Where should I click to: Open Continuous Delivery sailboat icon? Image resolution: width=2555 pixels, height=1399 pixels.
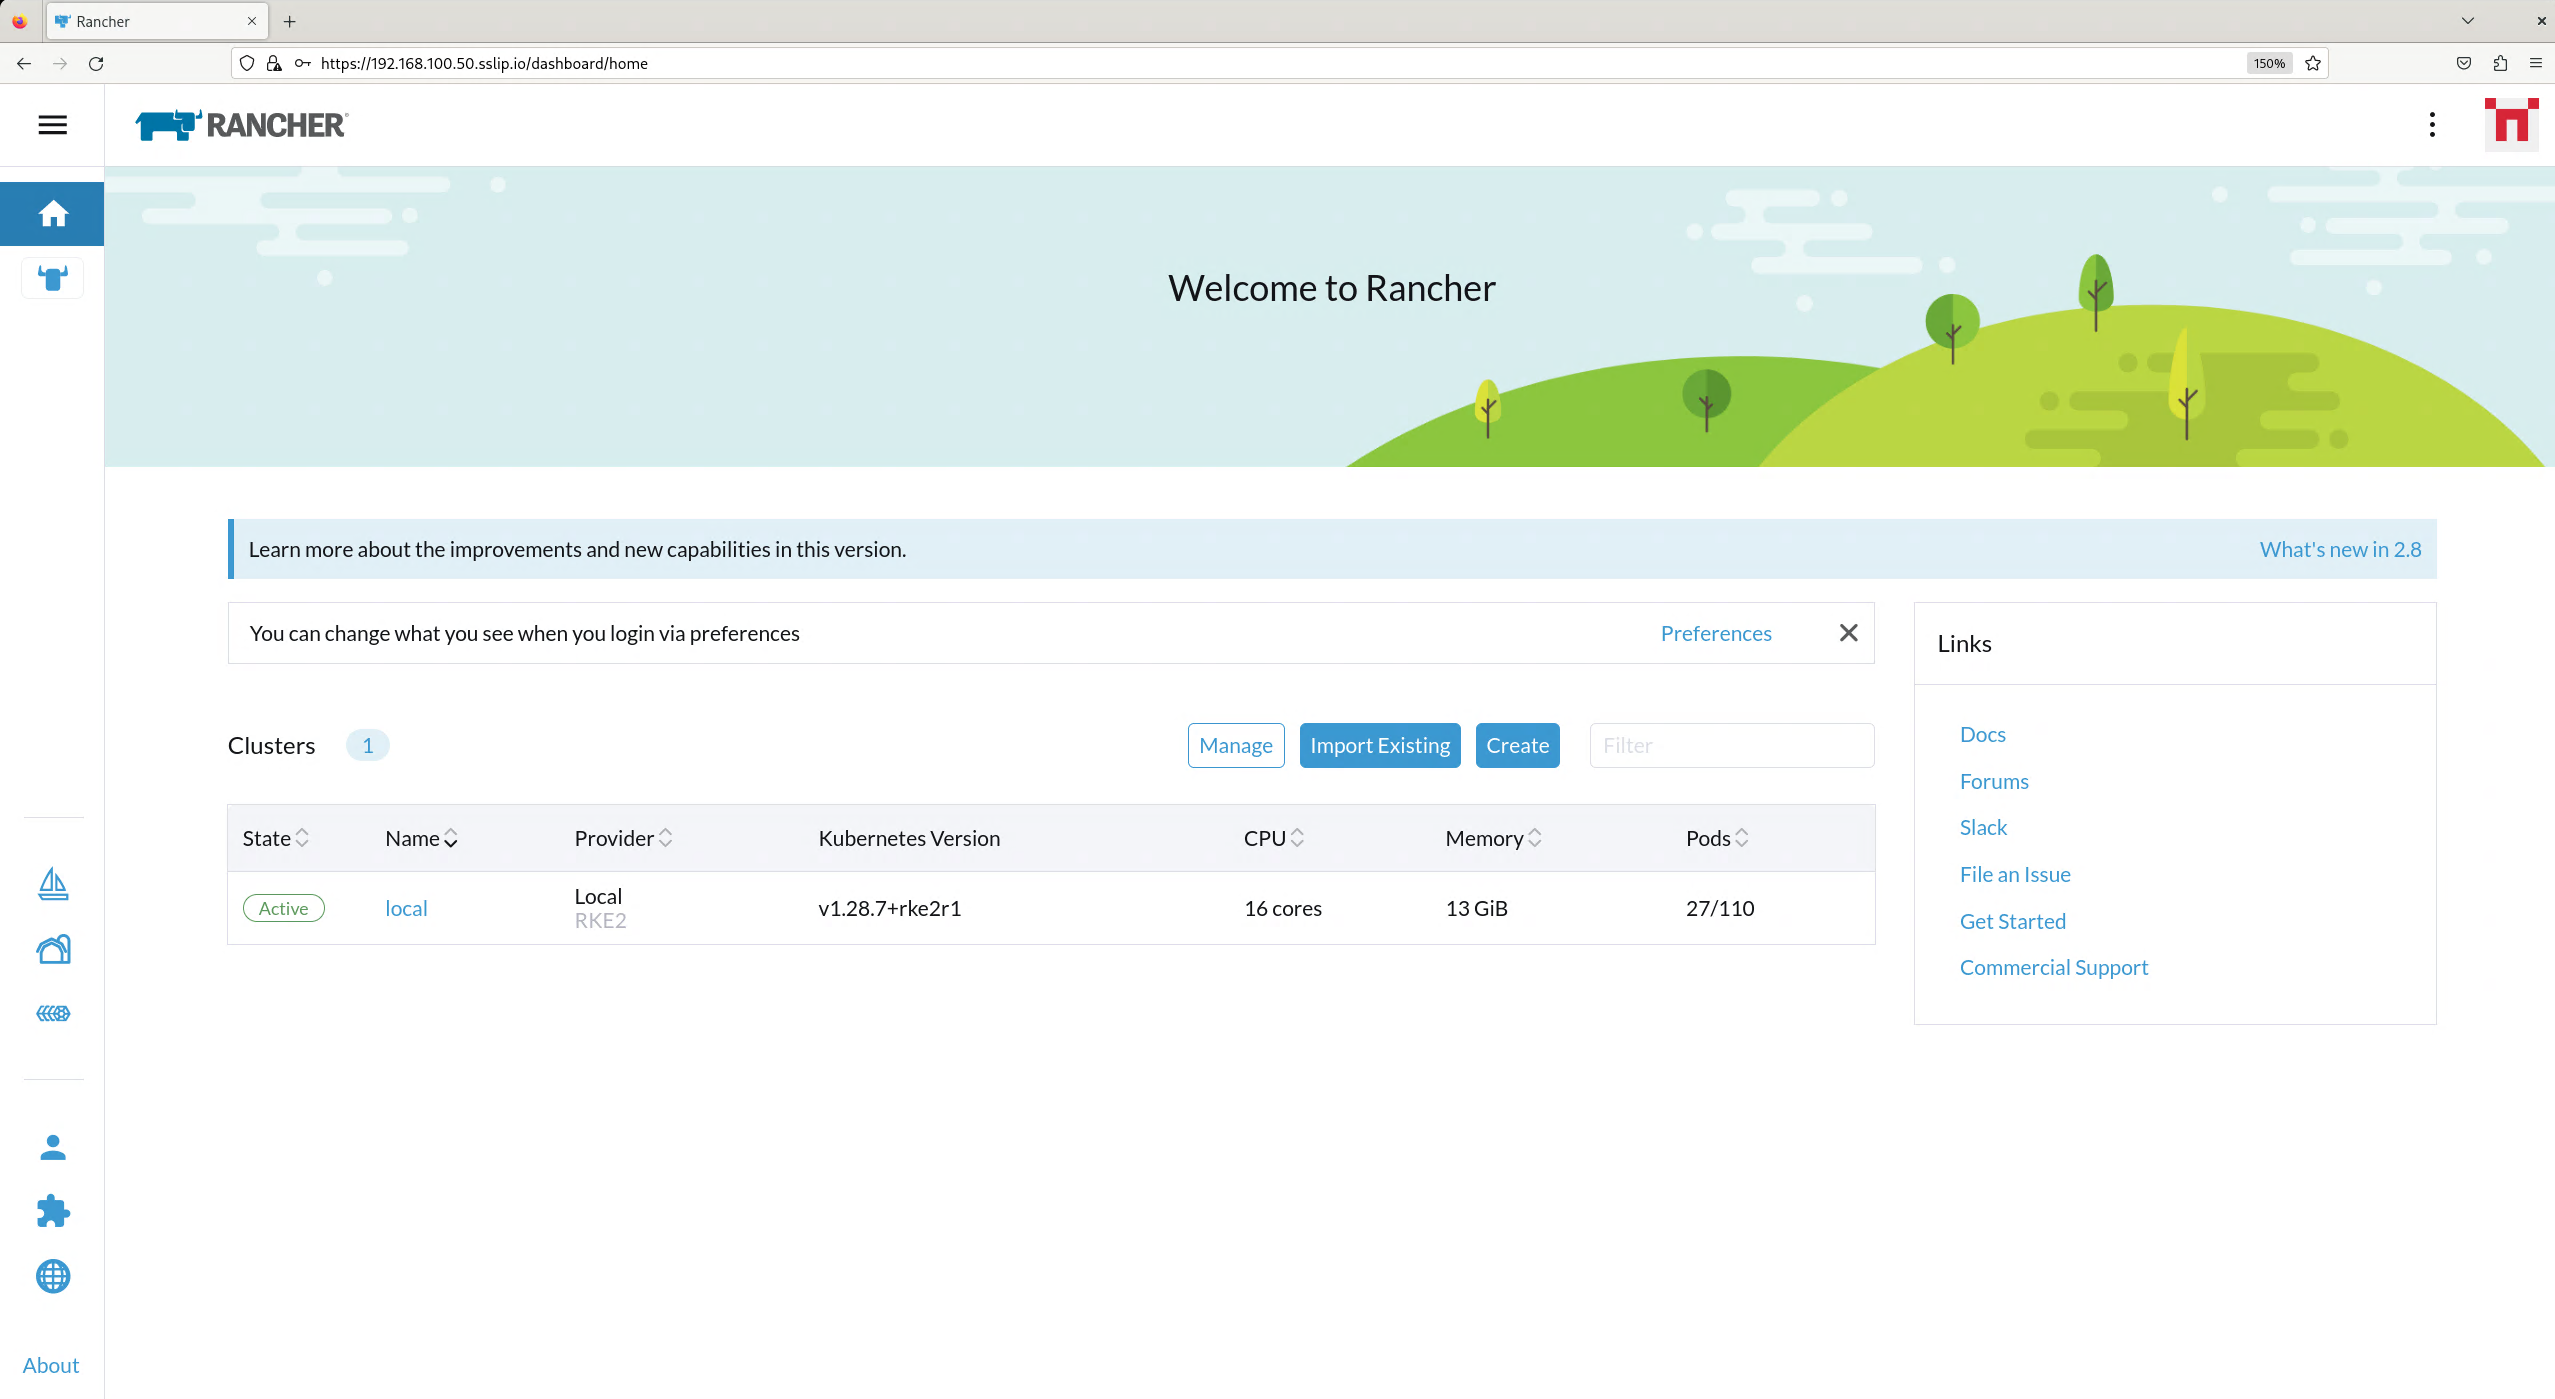point(52,884)
